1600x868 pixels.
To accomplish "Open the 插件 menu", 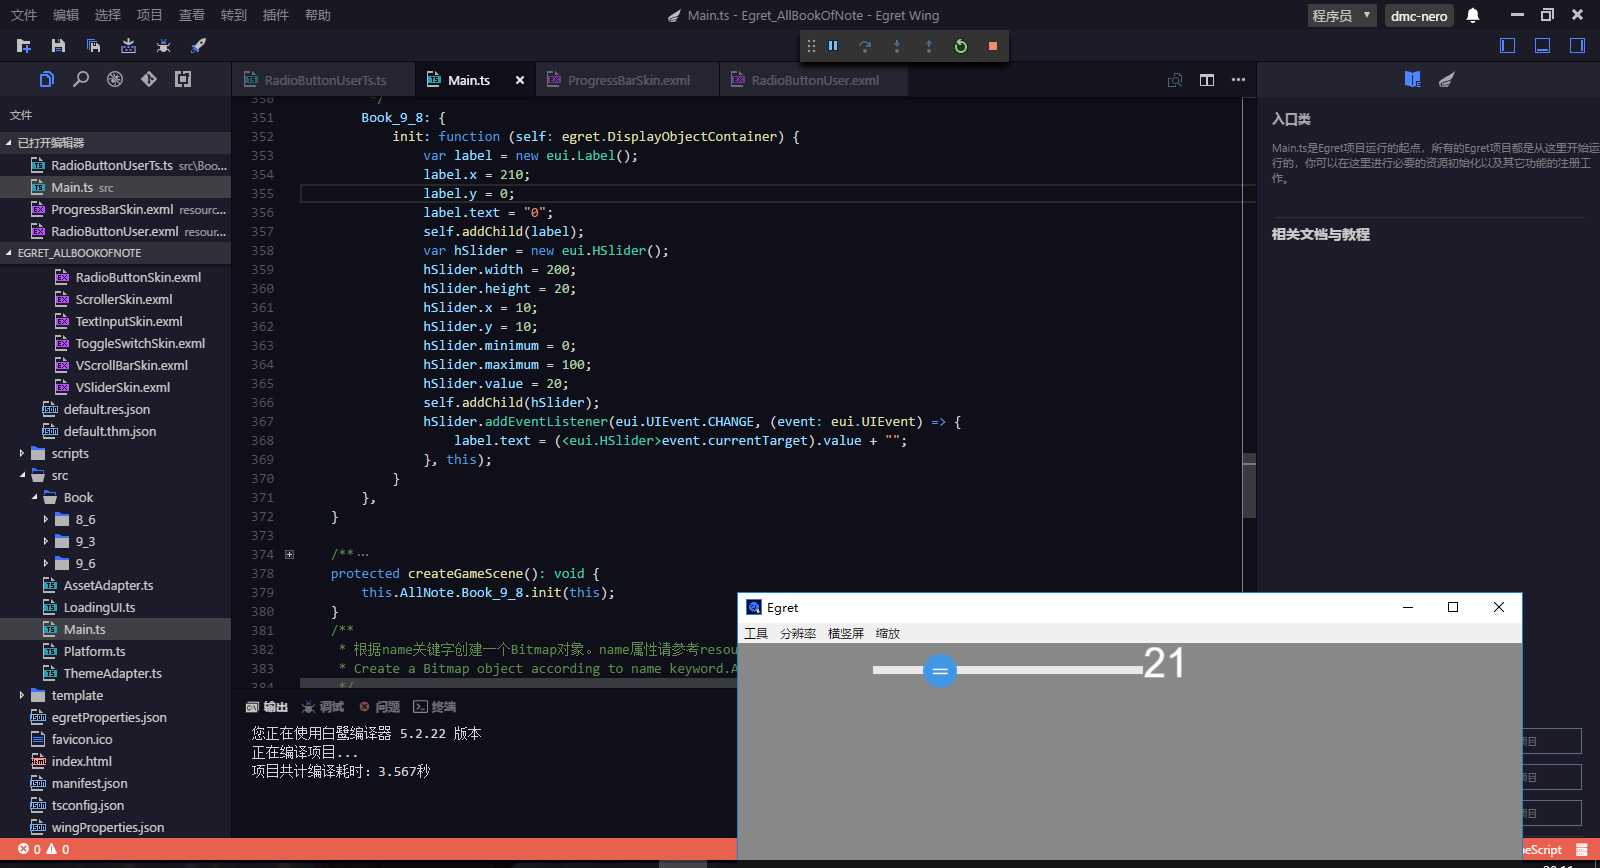I will 275,15.
